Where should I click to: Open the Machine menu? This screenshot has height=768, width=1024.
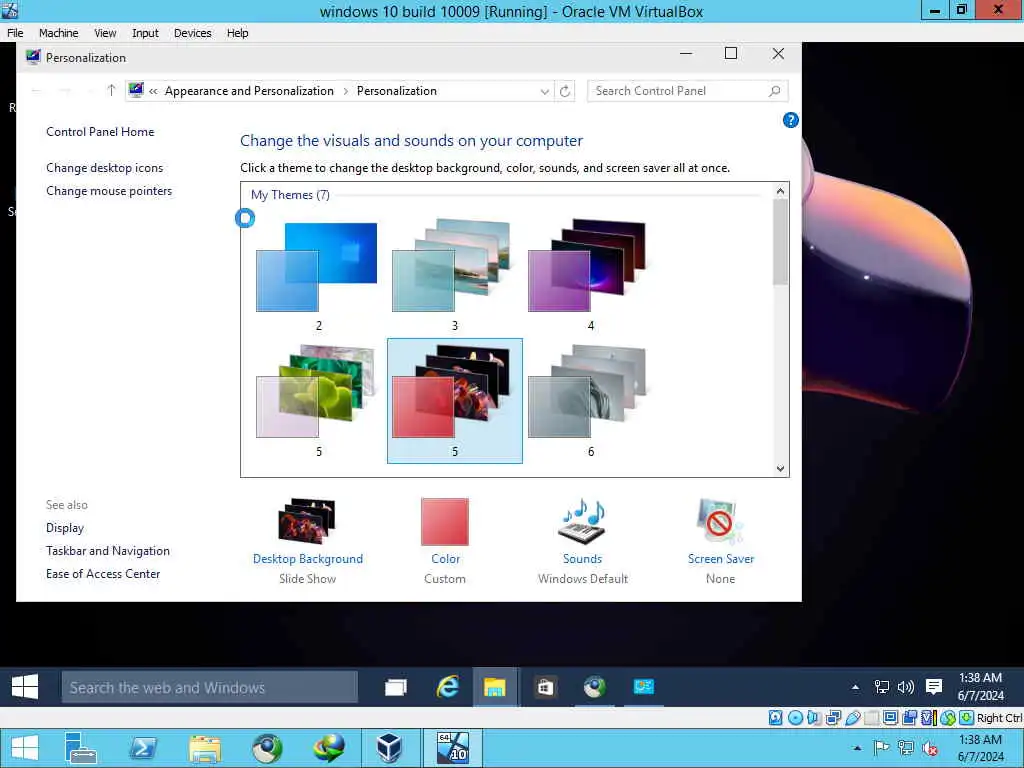(x=58, y=33)
